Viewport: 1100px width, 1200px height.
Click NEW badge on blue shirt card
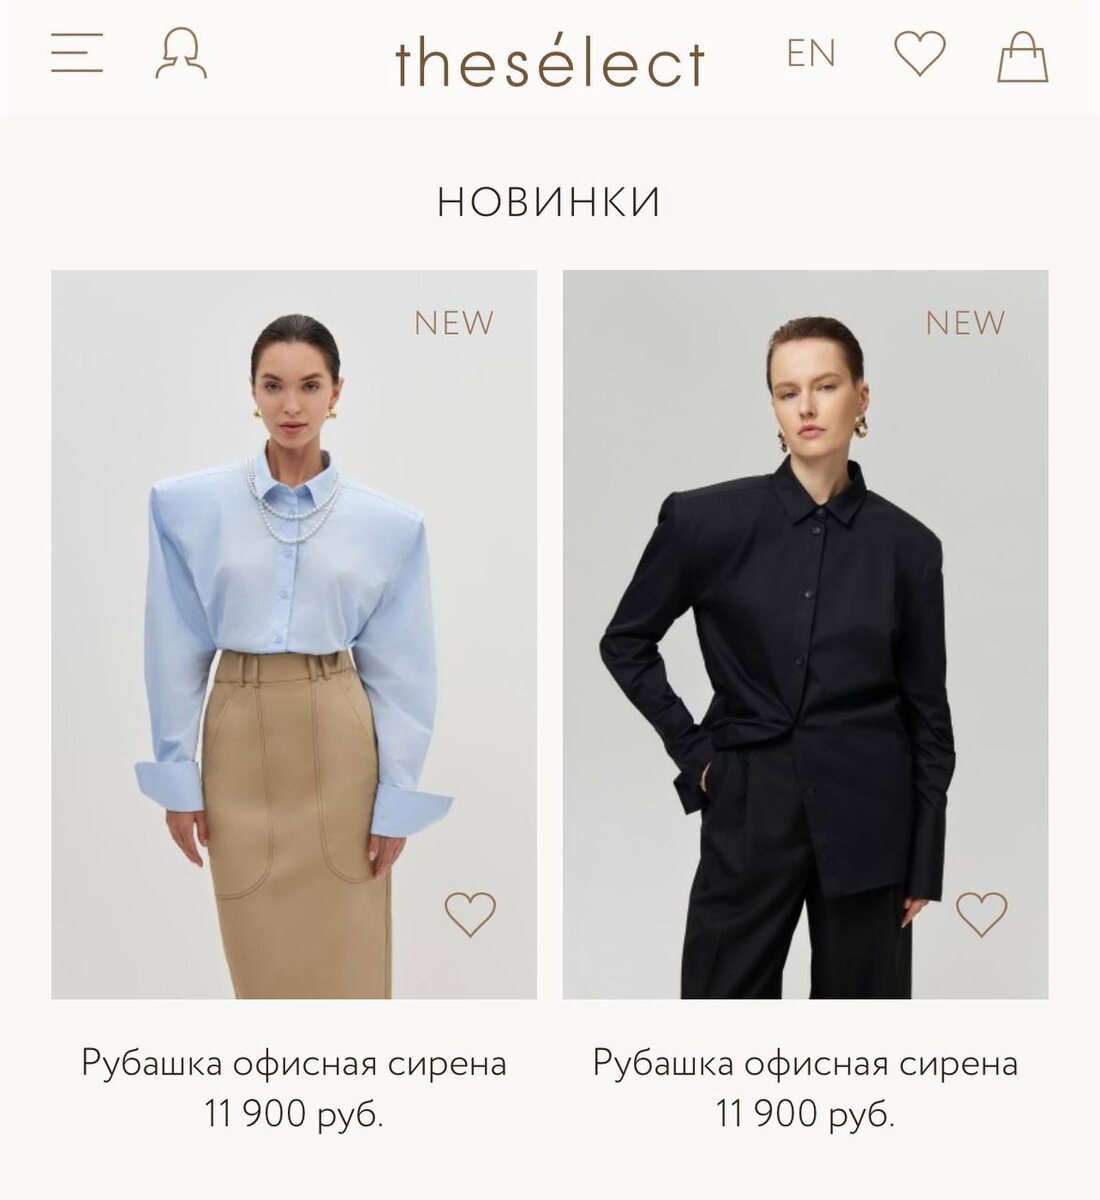tap(454, 323)
